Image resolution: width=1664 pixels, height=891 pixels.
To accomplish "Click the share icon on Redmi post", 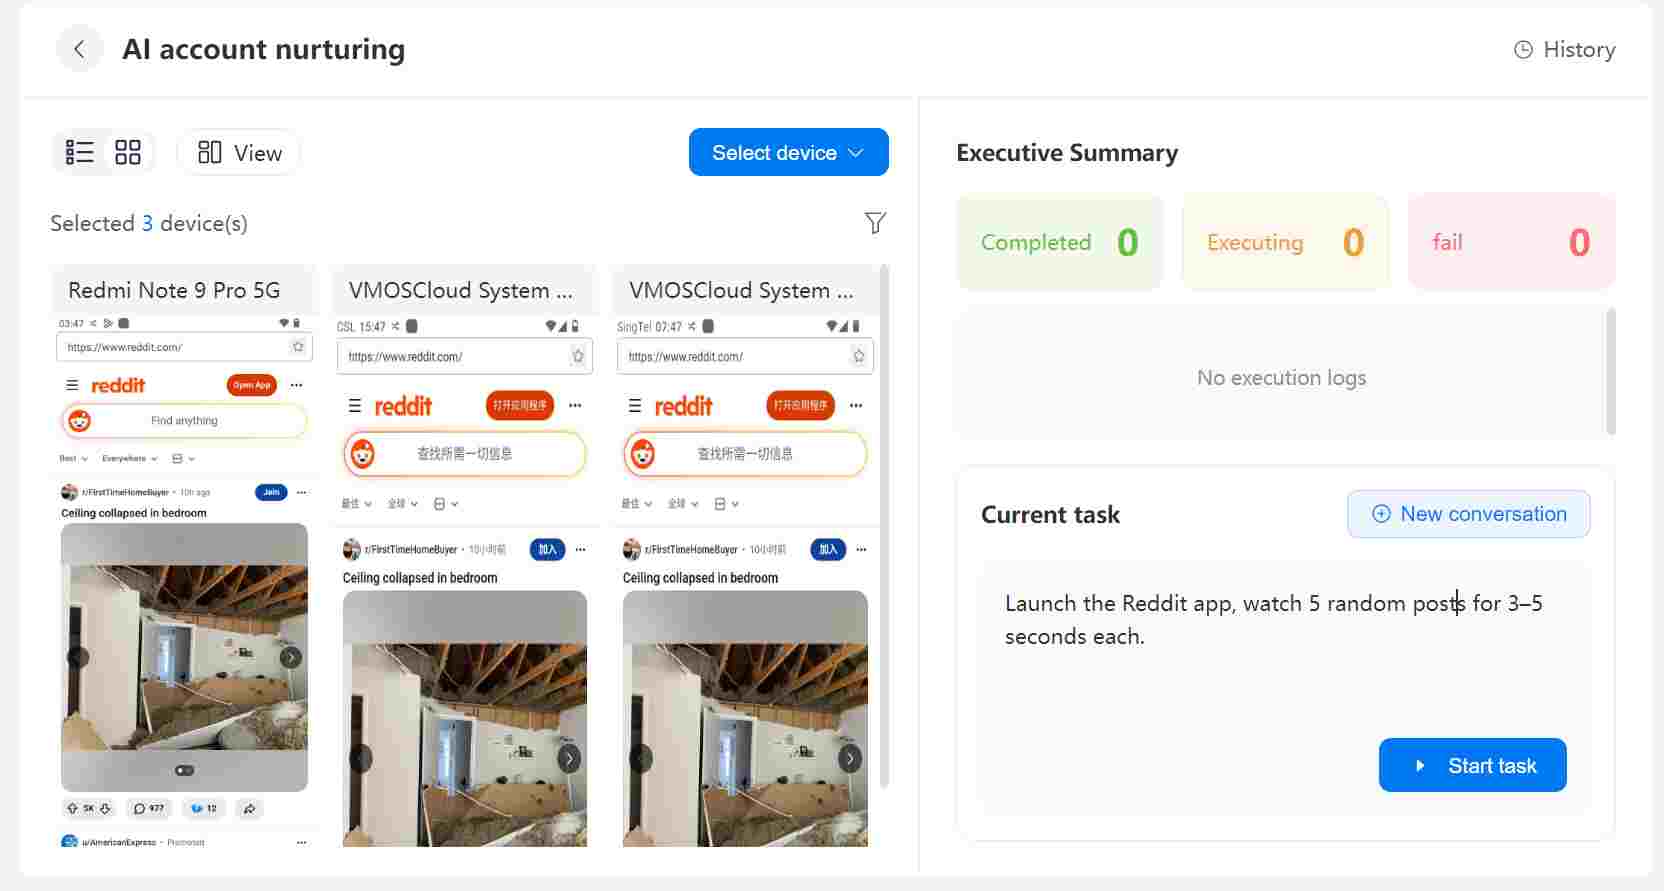I will coord(249,808).
